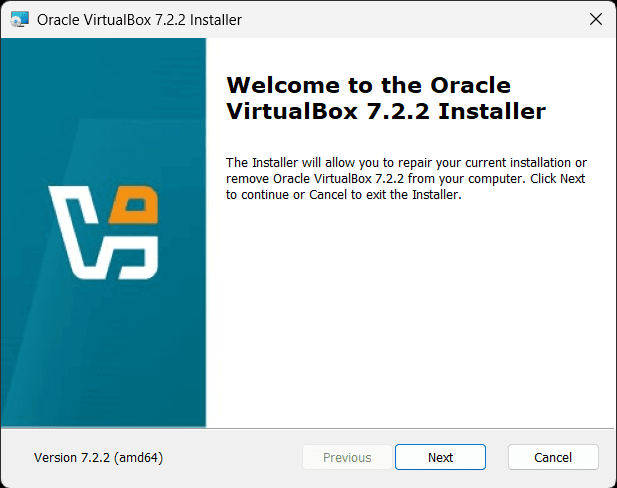
Task: Click the last line of the description mentioning 'exit the Installer'
Action: [342, 195]
